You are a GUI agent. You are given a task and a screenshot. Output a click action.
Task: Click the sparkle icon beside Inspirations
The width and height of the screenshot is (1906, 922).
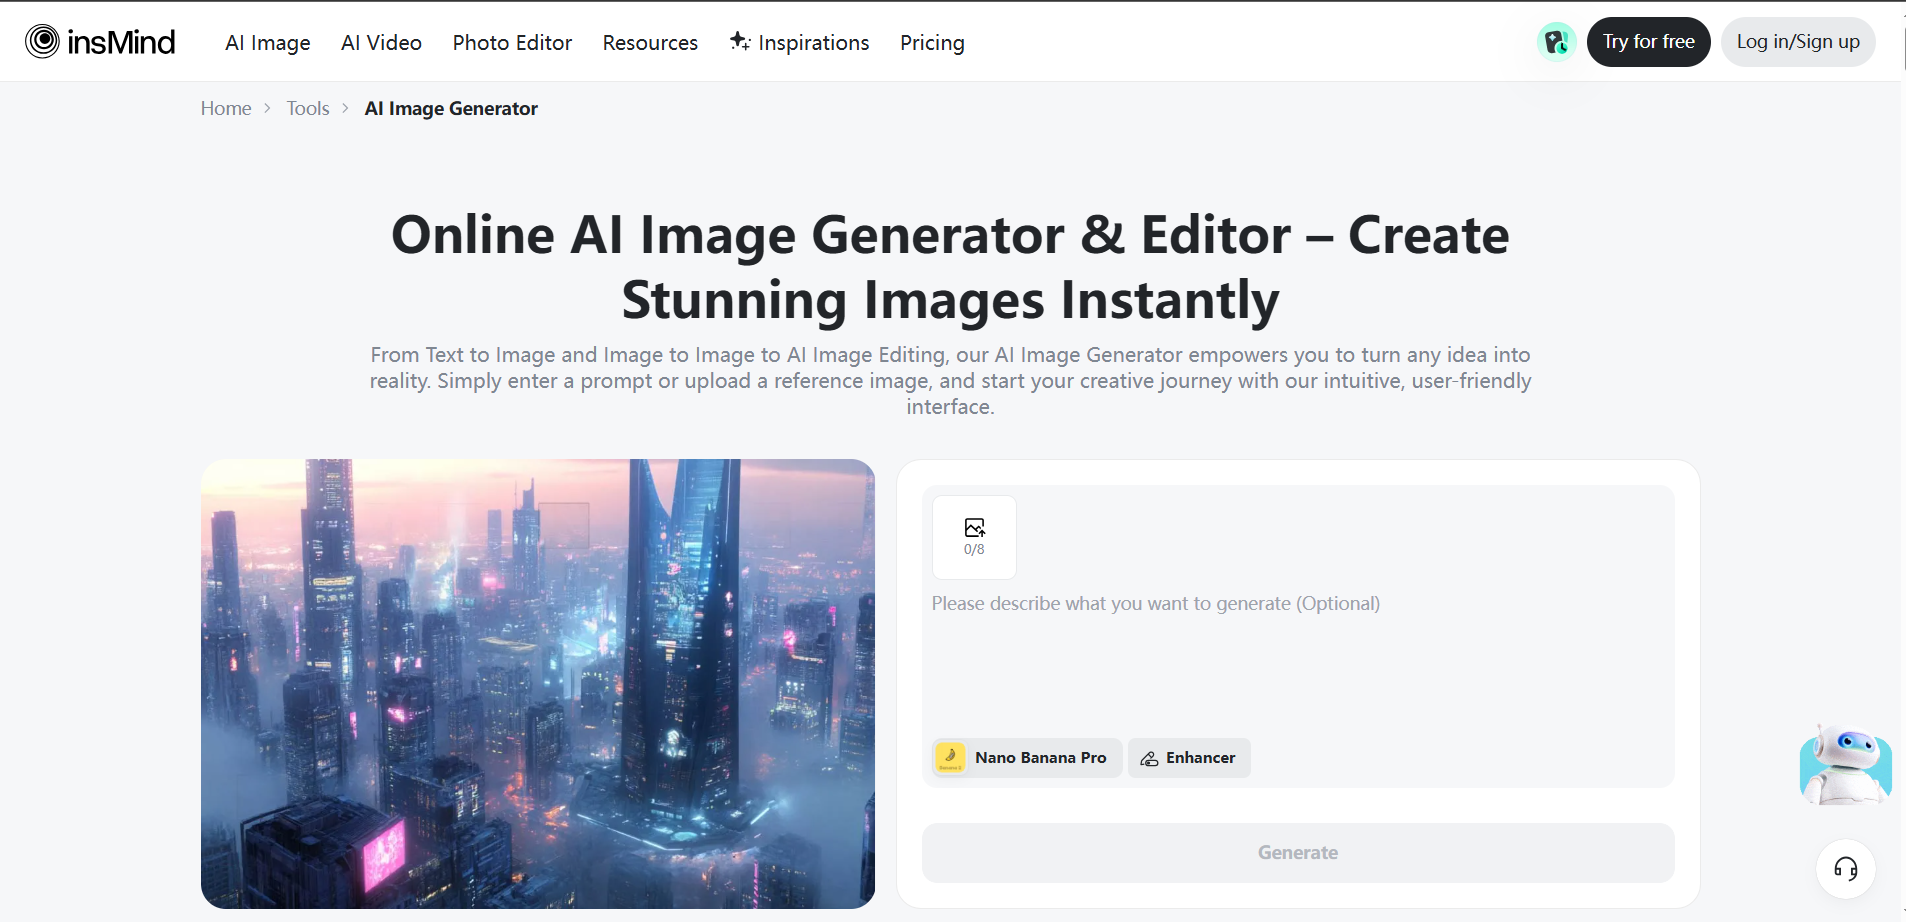click(x=740, y=41)
